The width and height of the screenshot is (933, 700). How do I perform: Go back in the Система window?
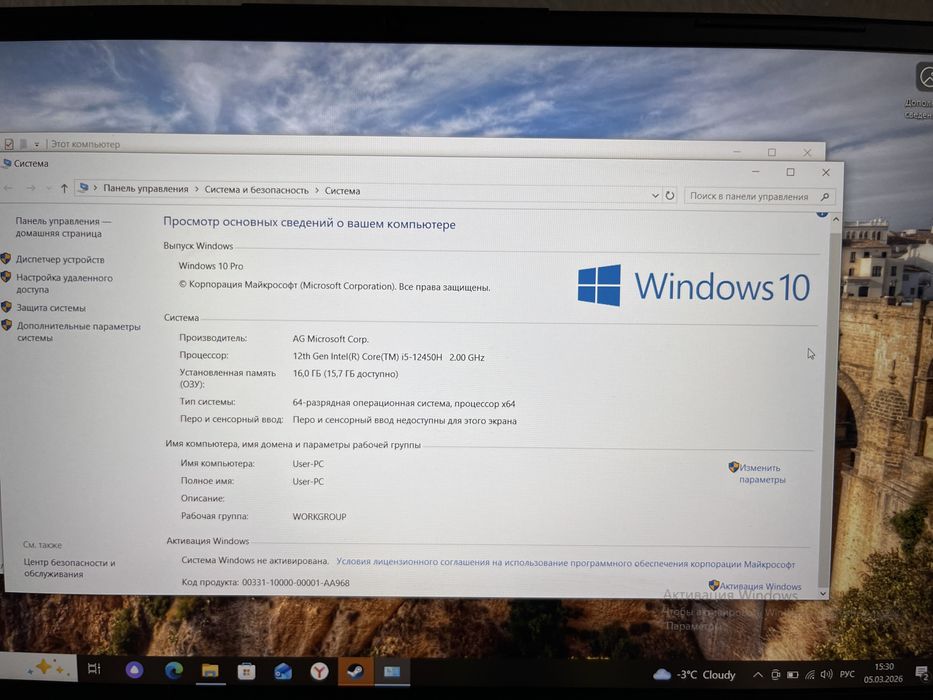point(8,188)
